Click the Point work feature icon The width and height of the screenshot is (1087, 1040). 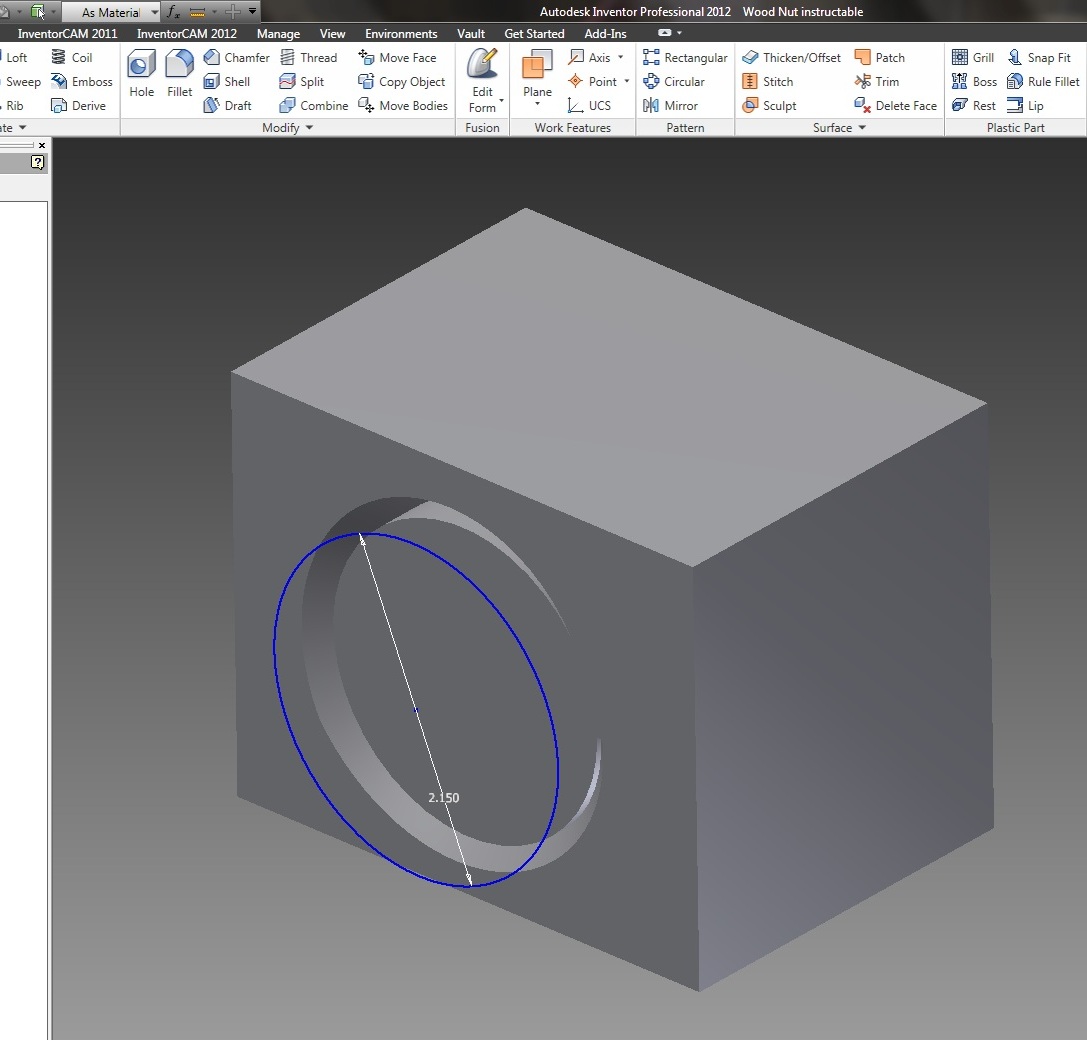point(575,82)
